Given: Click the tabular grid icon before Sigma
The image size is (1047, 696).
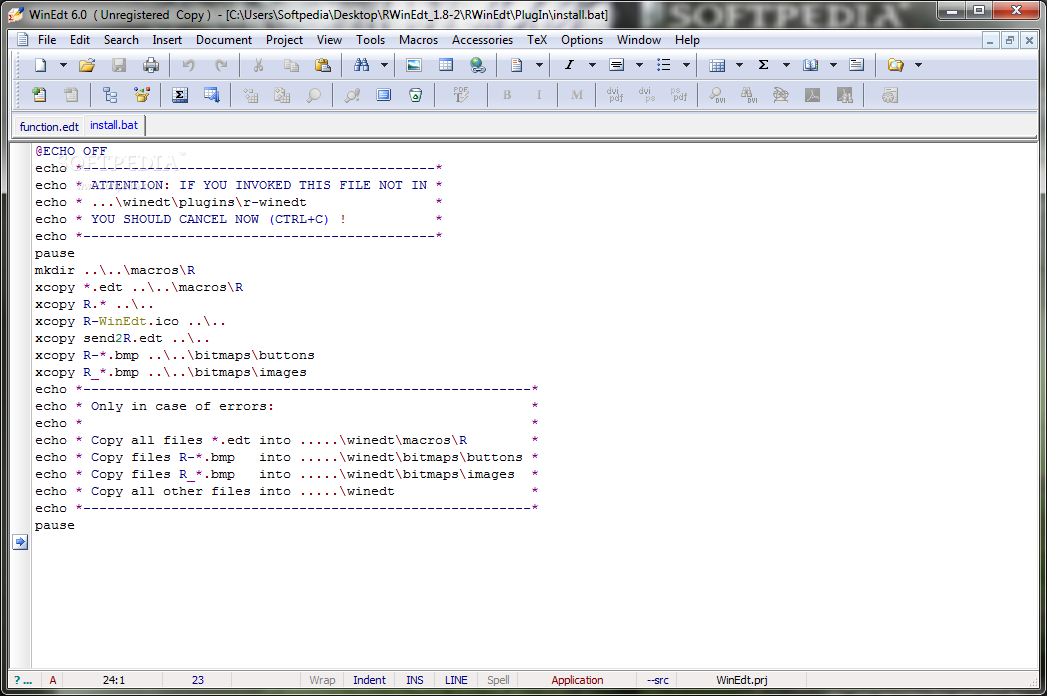Looking at the screenshot, I should [717, 65].
